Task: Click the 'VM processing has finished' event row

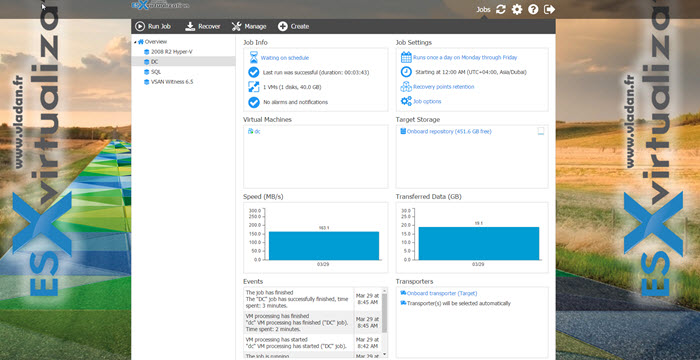Action: coord(312,322)
